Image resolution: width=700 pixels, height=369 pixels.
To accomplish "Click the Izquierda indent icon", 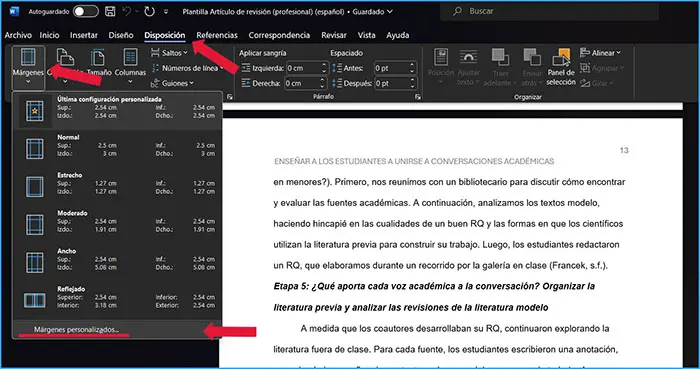I will point(246,68).
